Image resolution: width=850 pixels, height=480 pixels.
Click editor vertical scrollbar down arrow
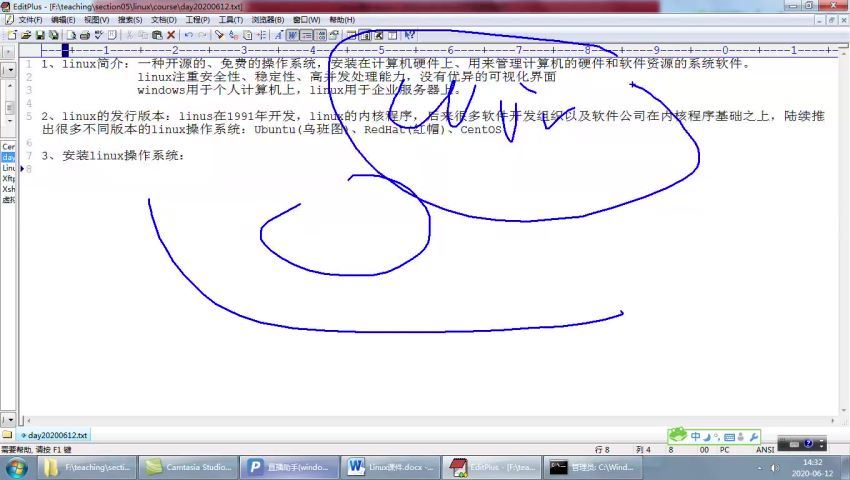pyautogui.click(x=843, y=411)
